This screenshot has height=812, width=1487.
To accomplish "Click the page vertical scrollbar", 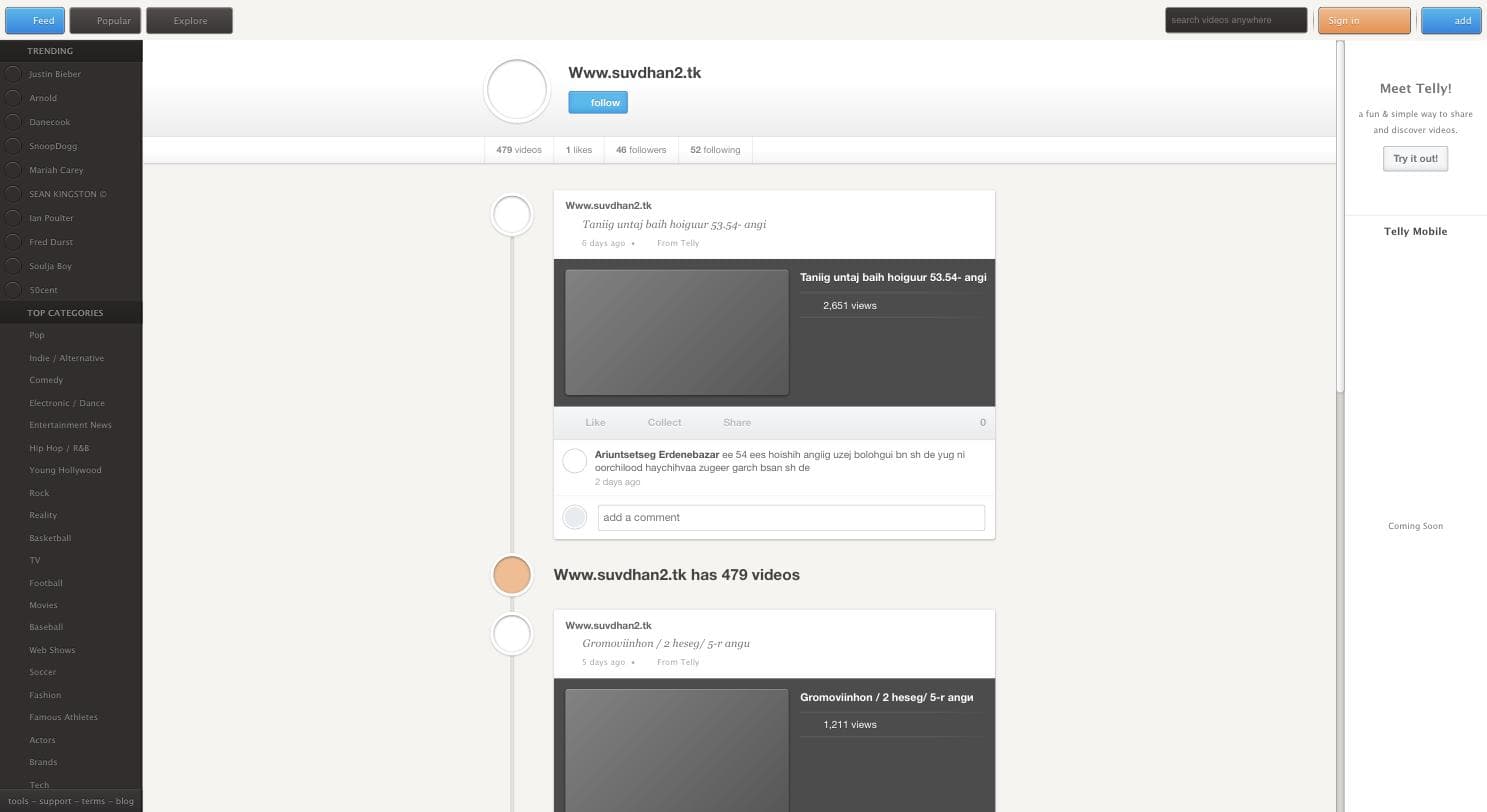I will 1341,217.
